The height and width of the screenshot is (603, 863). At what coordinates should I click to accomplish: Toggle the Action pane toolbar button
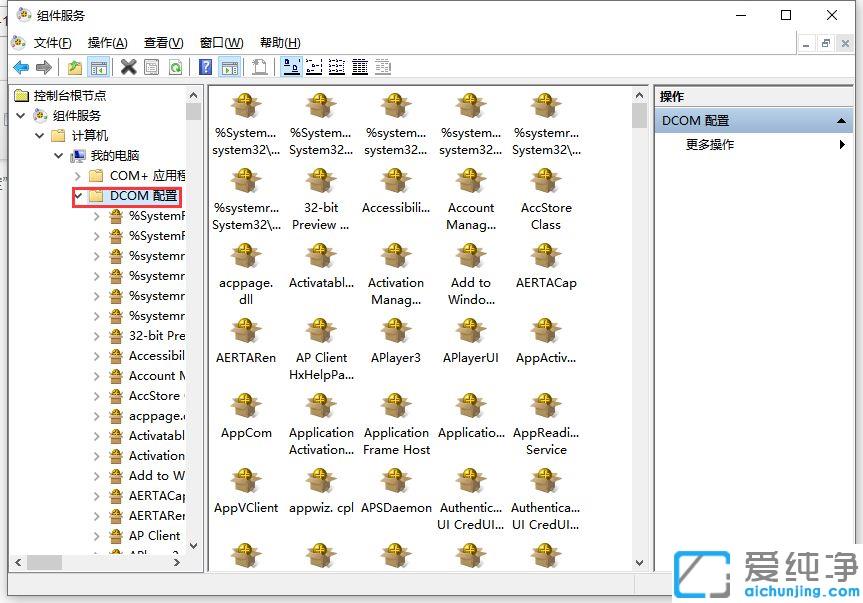[230, 67]
